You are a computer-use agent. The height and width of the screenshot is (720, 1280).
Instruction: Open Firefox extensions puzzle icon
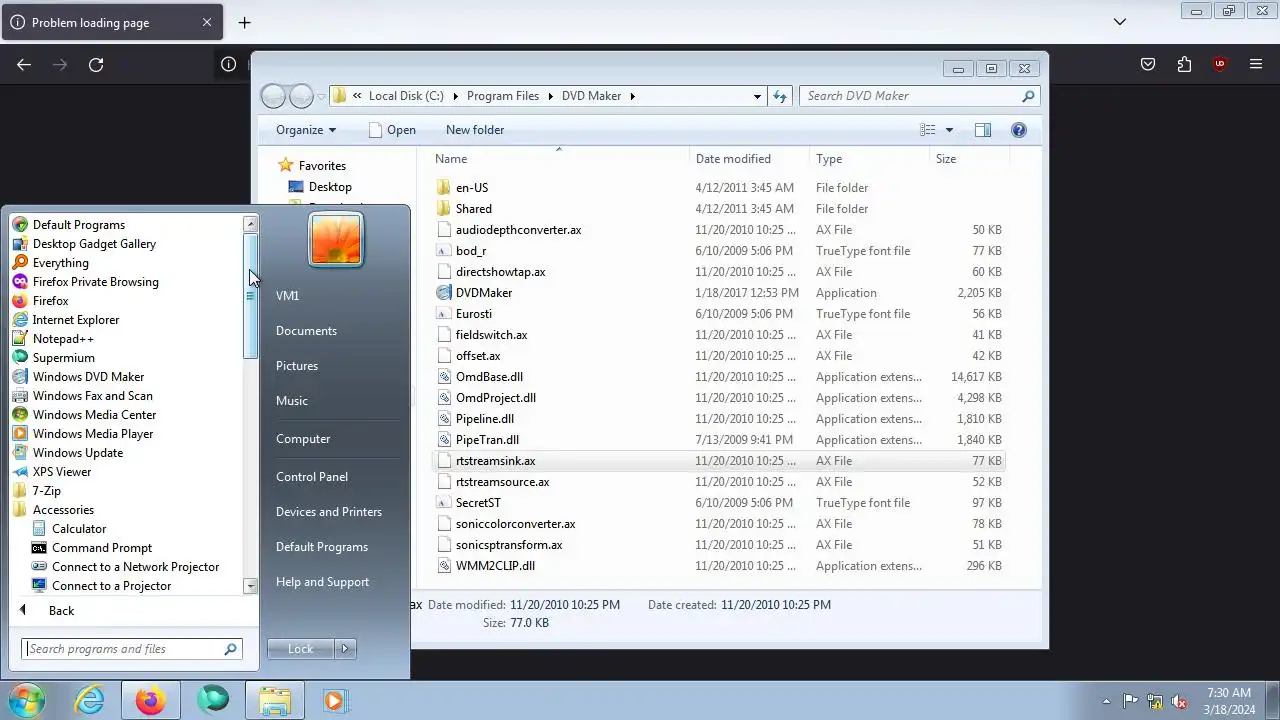click(1184, 65)
